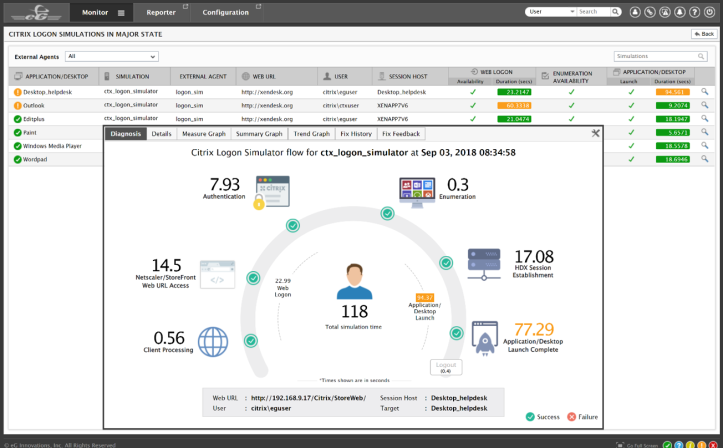
Task: Click the orange 60.3318 duration bar
Action: [514, 105]
